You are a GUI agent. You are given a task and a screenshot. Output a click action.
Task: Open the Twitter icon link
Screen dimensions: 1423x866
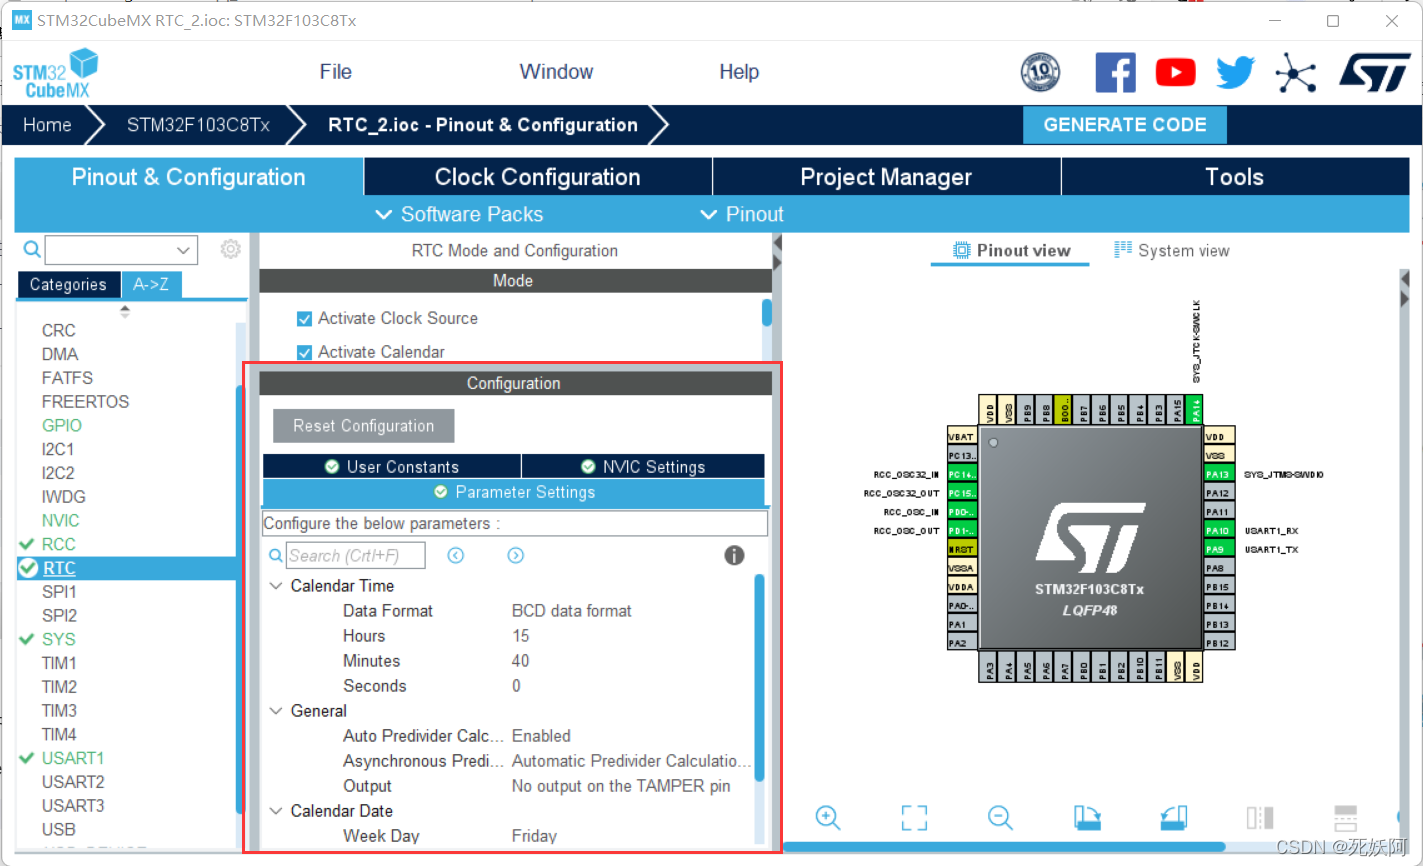point(1235,73)
